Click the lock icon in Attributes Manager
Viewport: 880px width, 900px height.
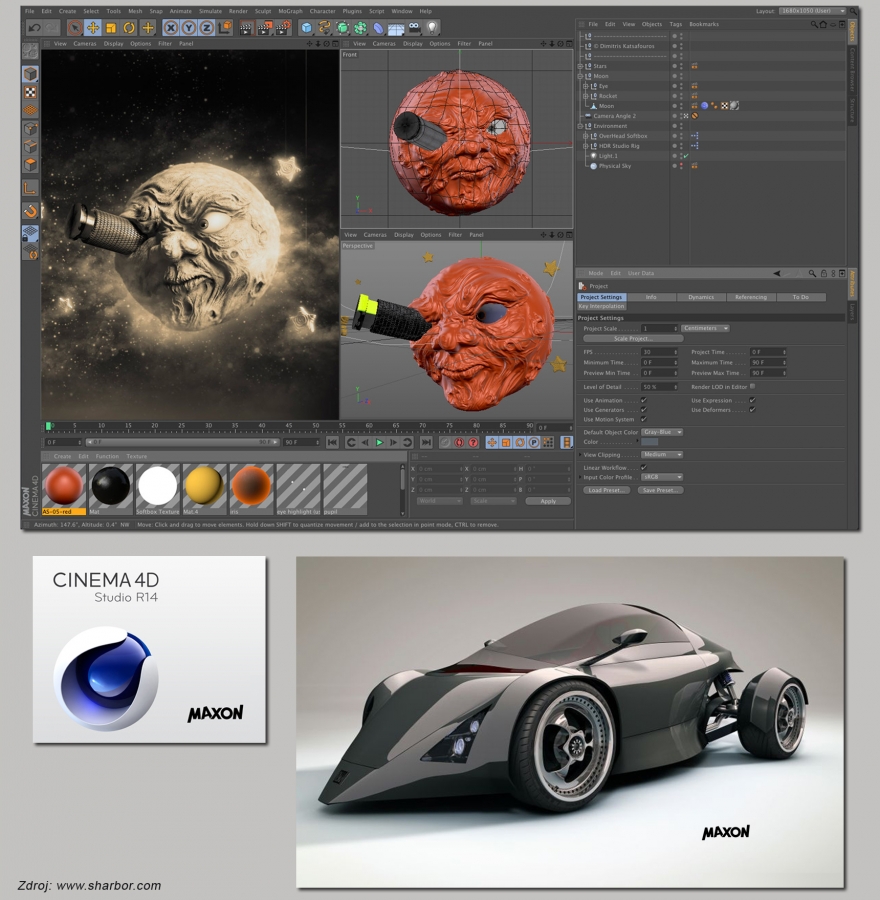coord(824,274)
